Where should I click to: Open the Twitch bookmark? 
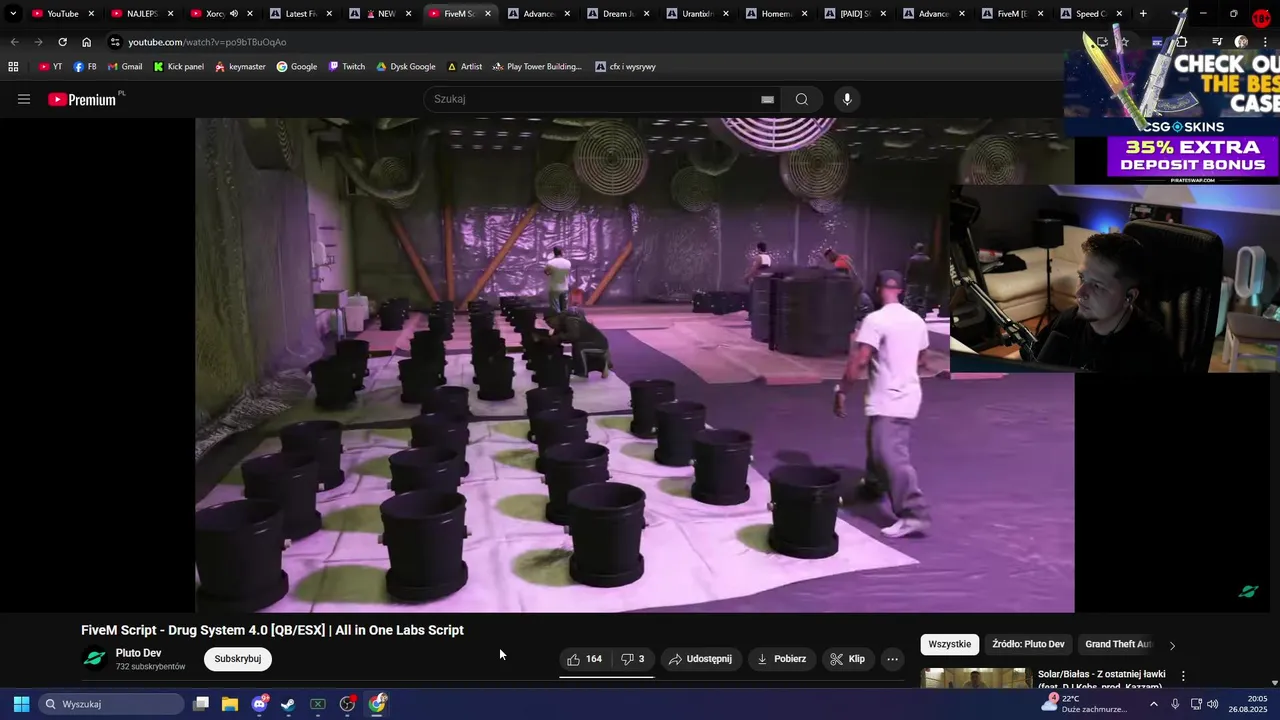pos(347,67)
